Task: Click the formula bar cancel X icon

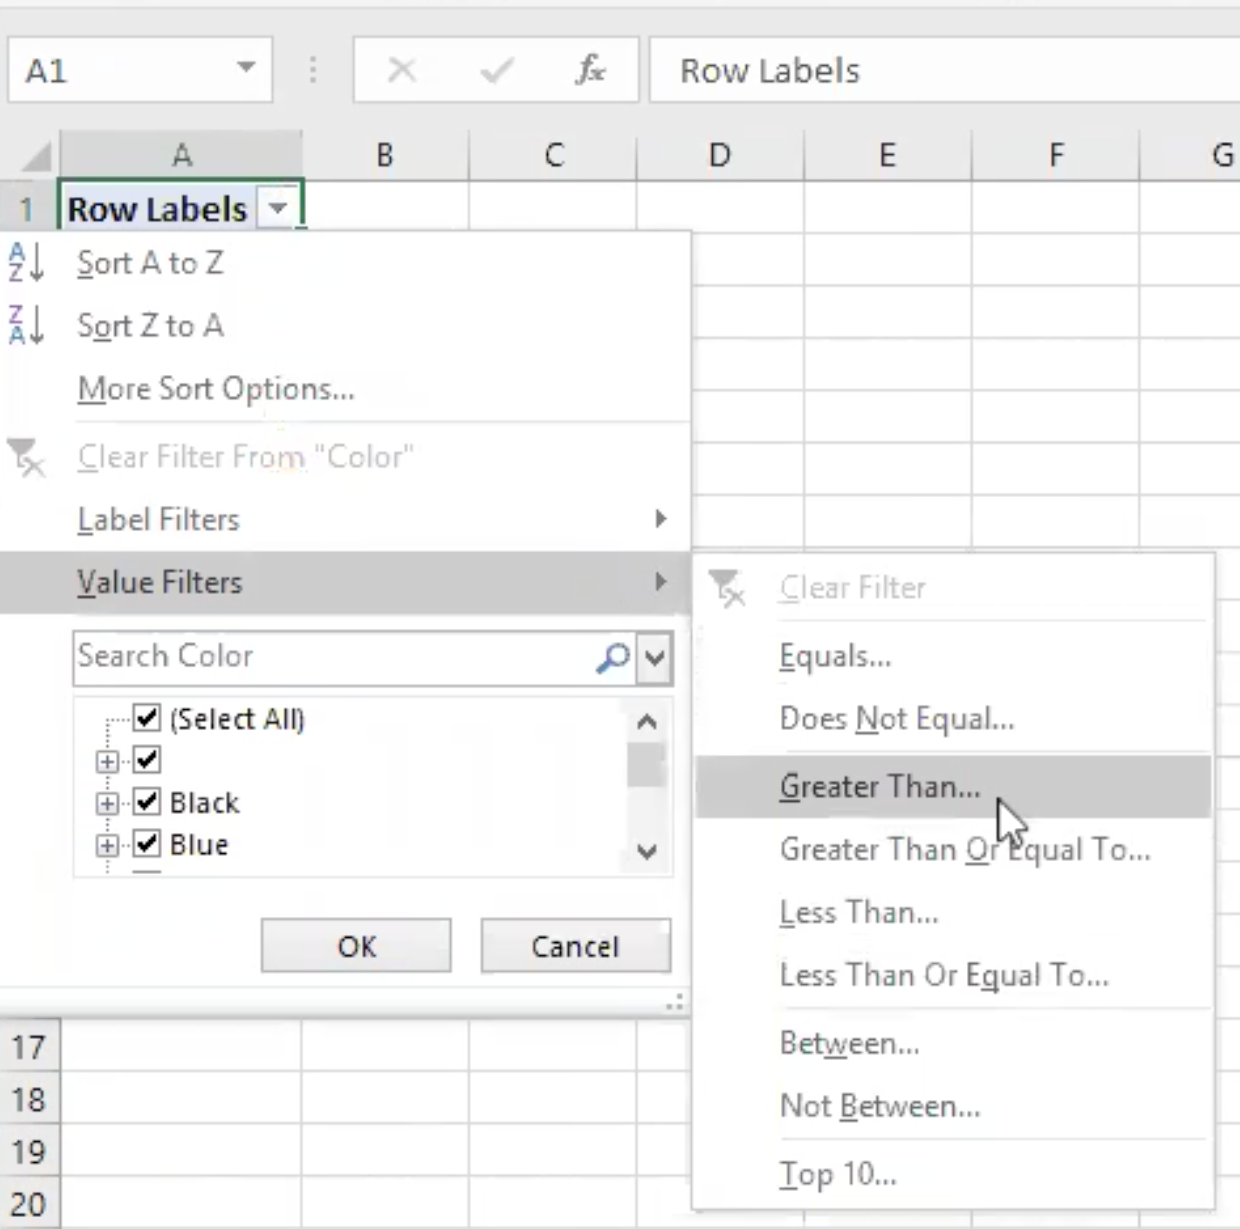Action: pos(402,70)
